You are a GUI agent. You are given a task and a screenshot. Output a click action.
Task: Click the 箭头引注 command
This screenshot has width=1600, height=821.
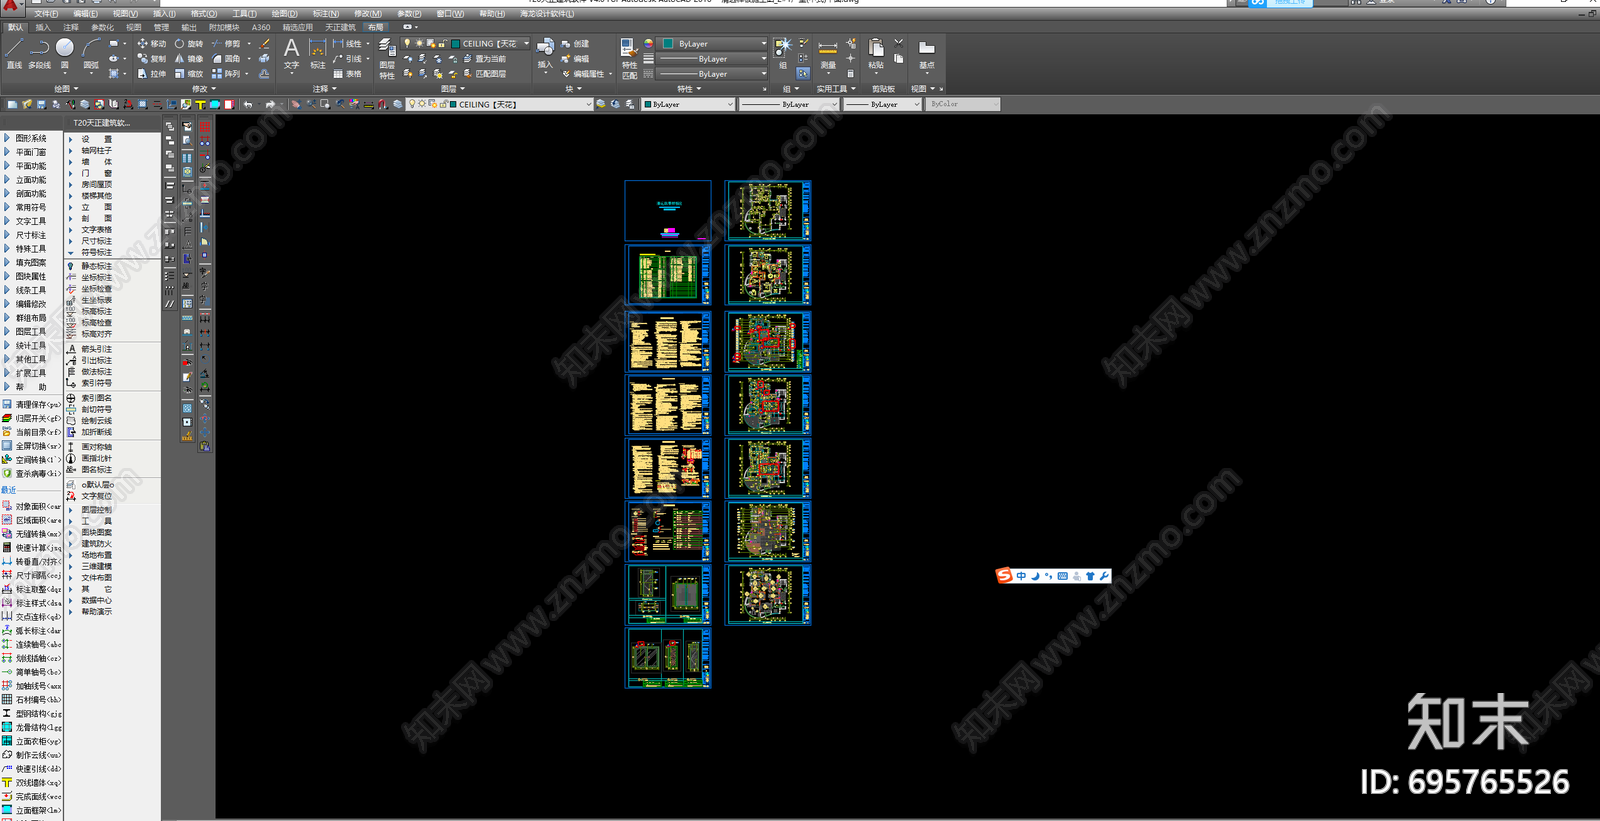point(96,349)
